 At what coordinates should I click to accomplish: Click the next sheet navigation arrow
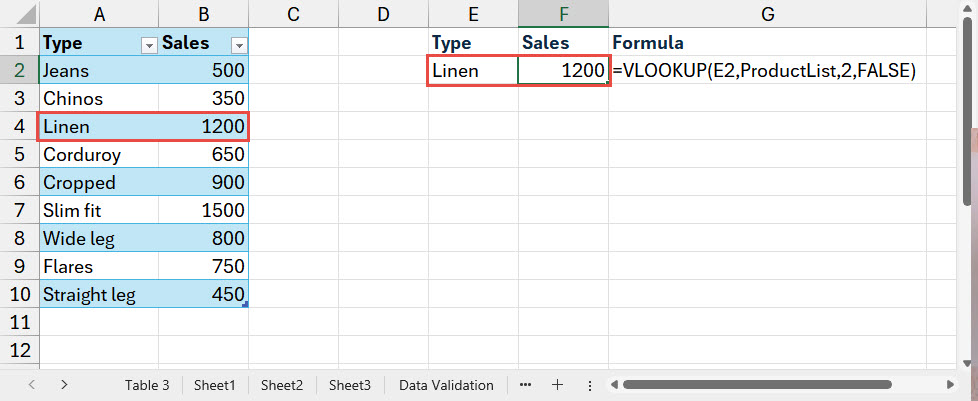click(64, 385)
